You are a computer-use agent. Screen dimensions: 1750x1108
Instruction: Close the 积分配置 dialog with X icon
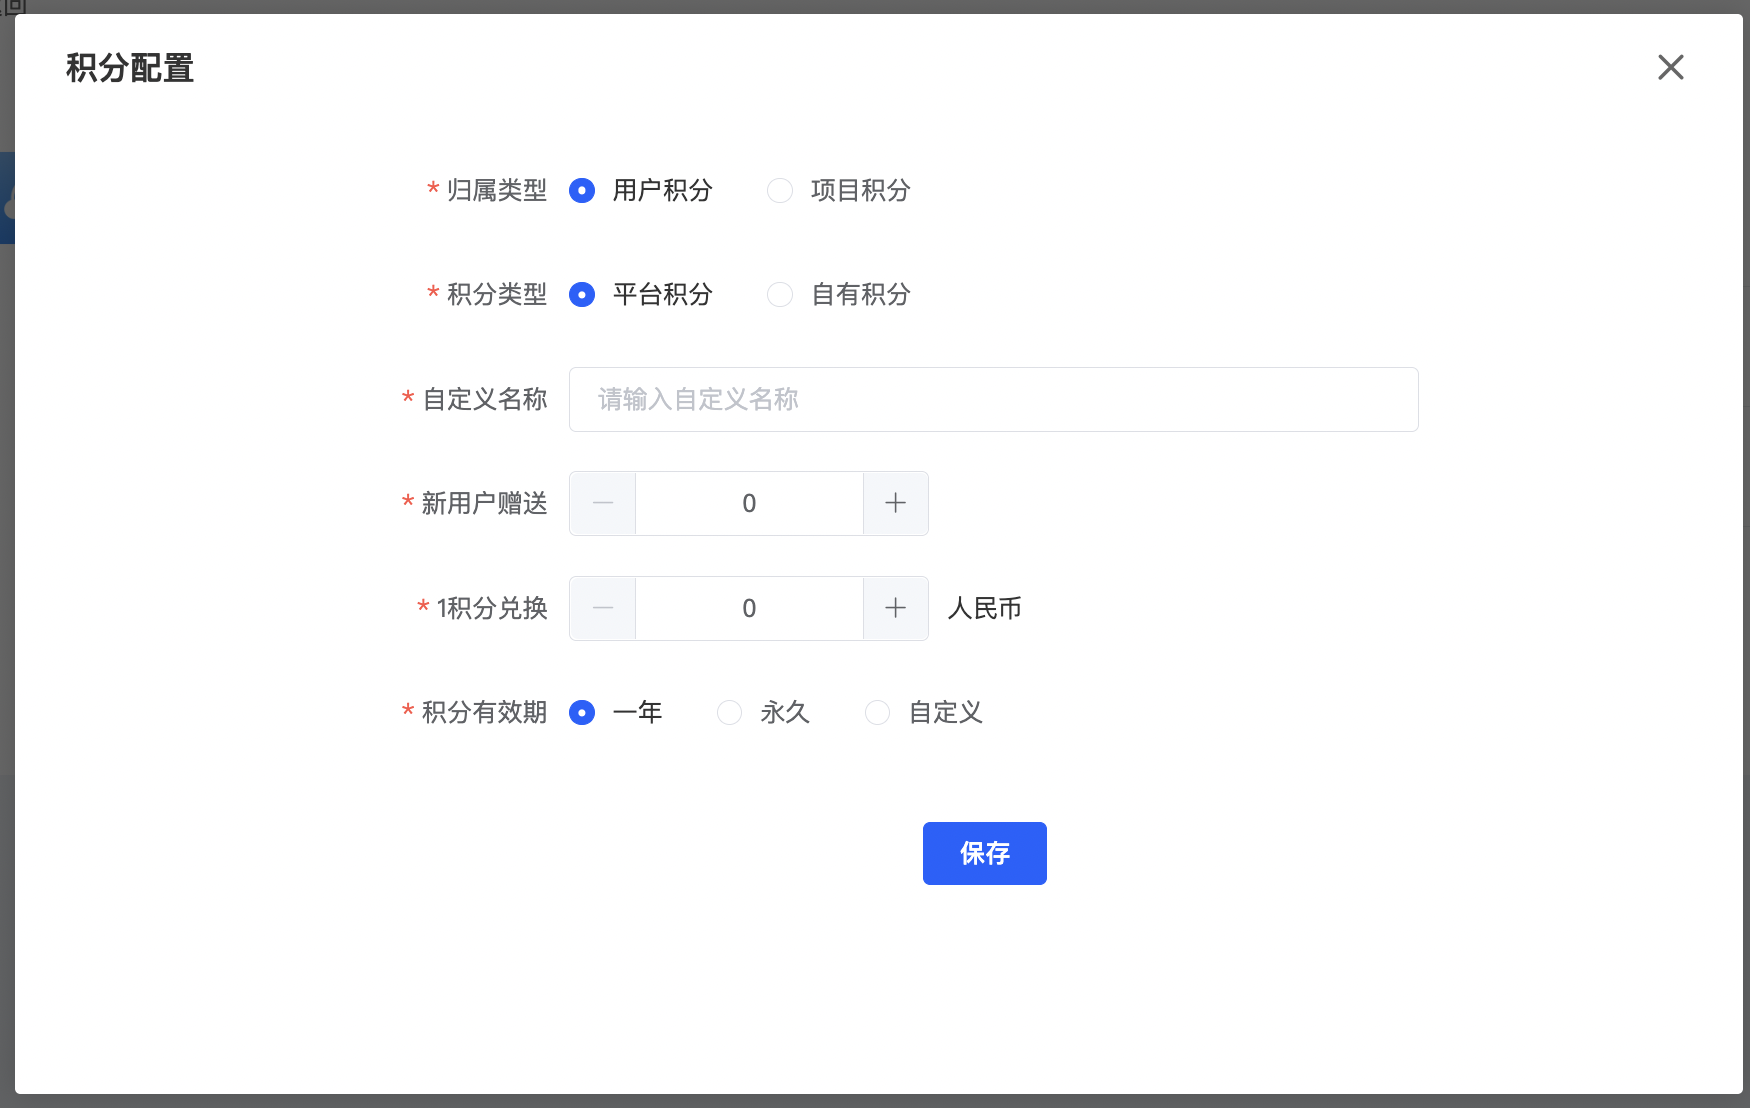pos(1670,67)
